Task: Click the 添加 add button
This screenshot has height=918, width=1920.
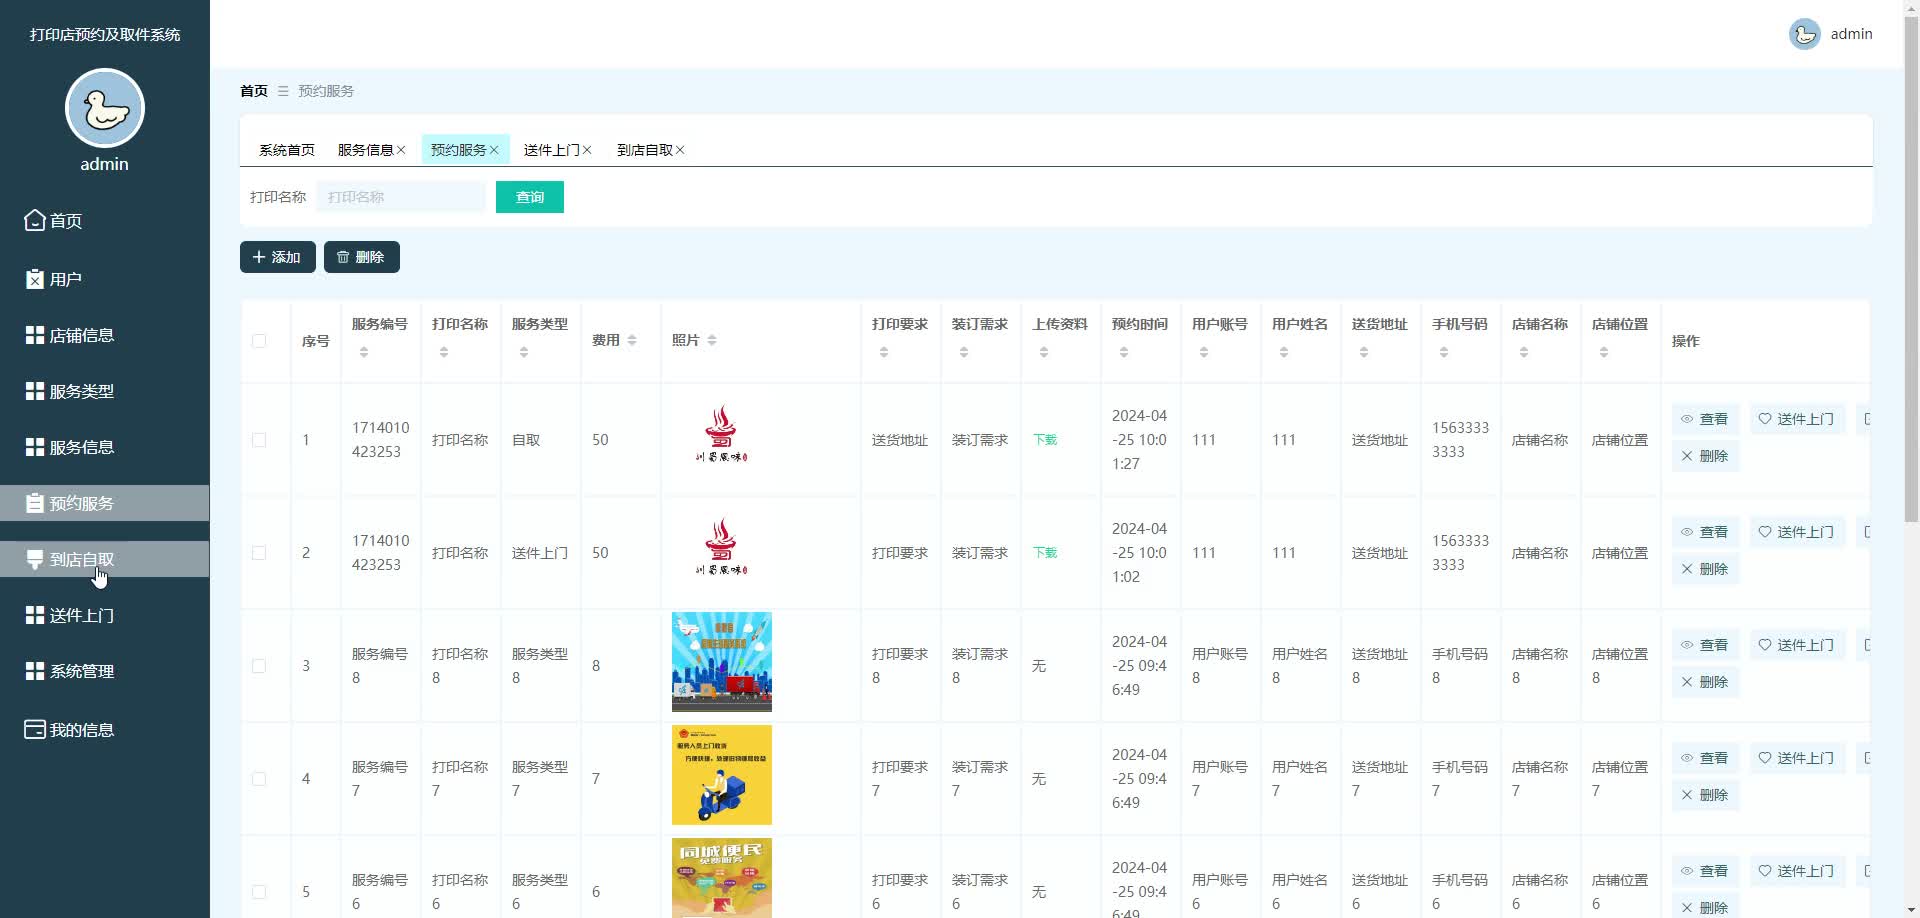Action: (x=278, y=257)
